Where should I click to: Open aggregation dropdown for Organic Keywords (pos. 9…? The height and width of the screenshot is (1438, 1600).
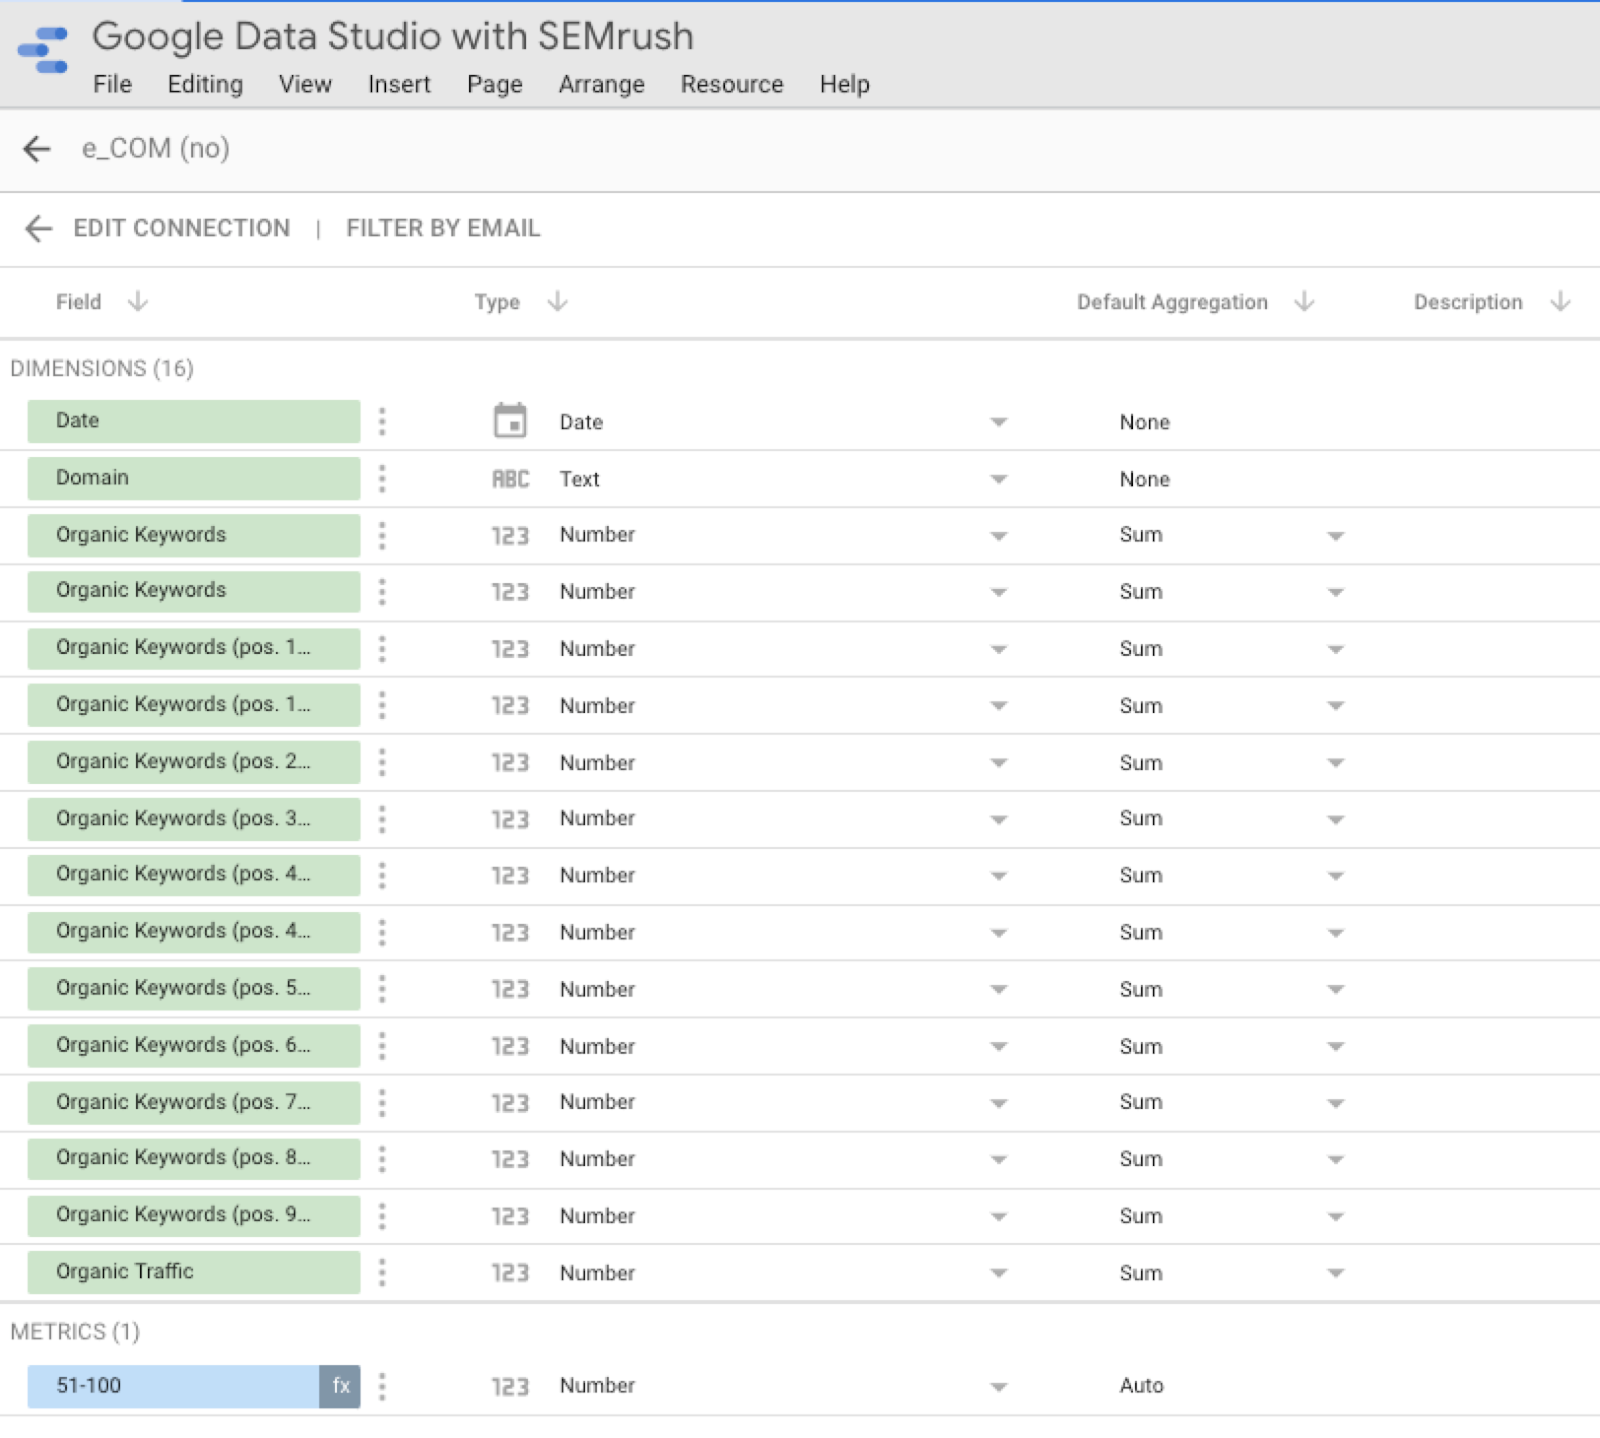(x=1335, y=1217)
